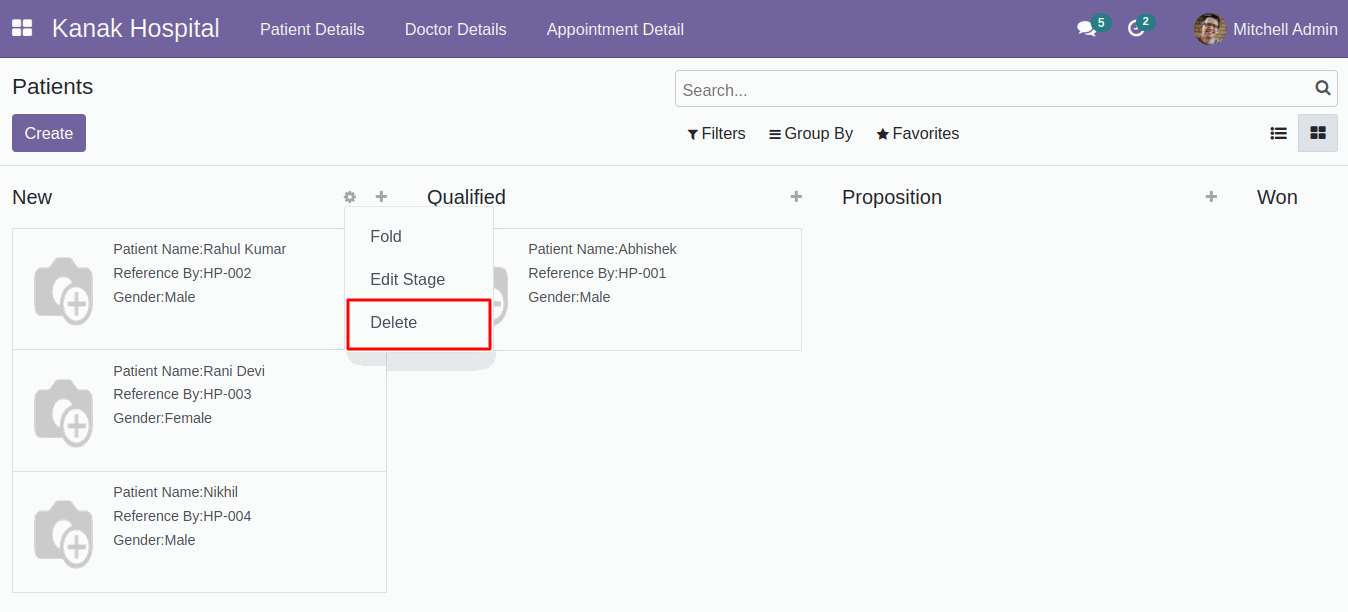Click Rahul Kumar's photo placeholder

click(x=63, y=290)
